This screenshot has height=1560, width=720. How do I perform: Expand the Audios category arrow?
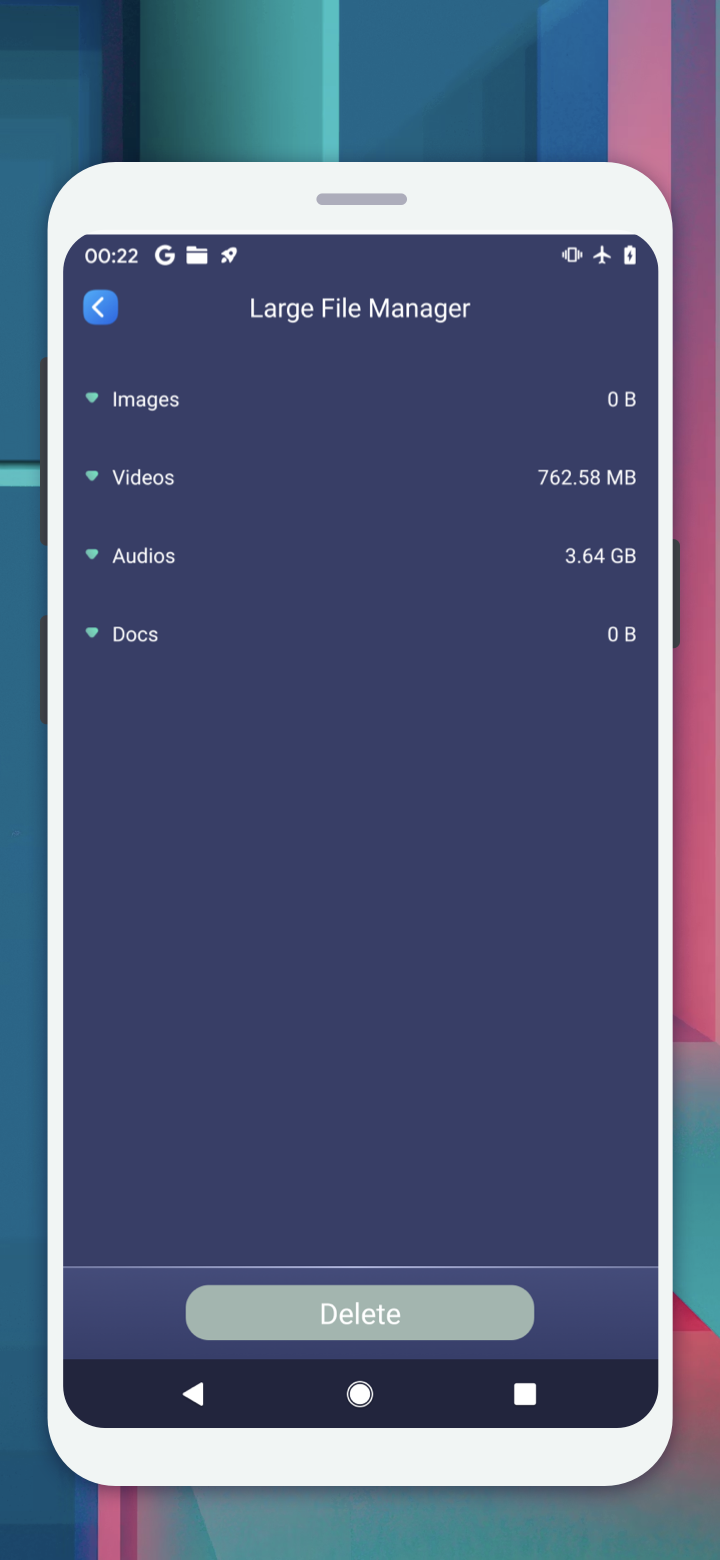(x=92, y=555)
